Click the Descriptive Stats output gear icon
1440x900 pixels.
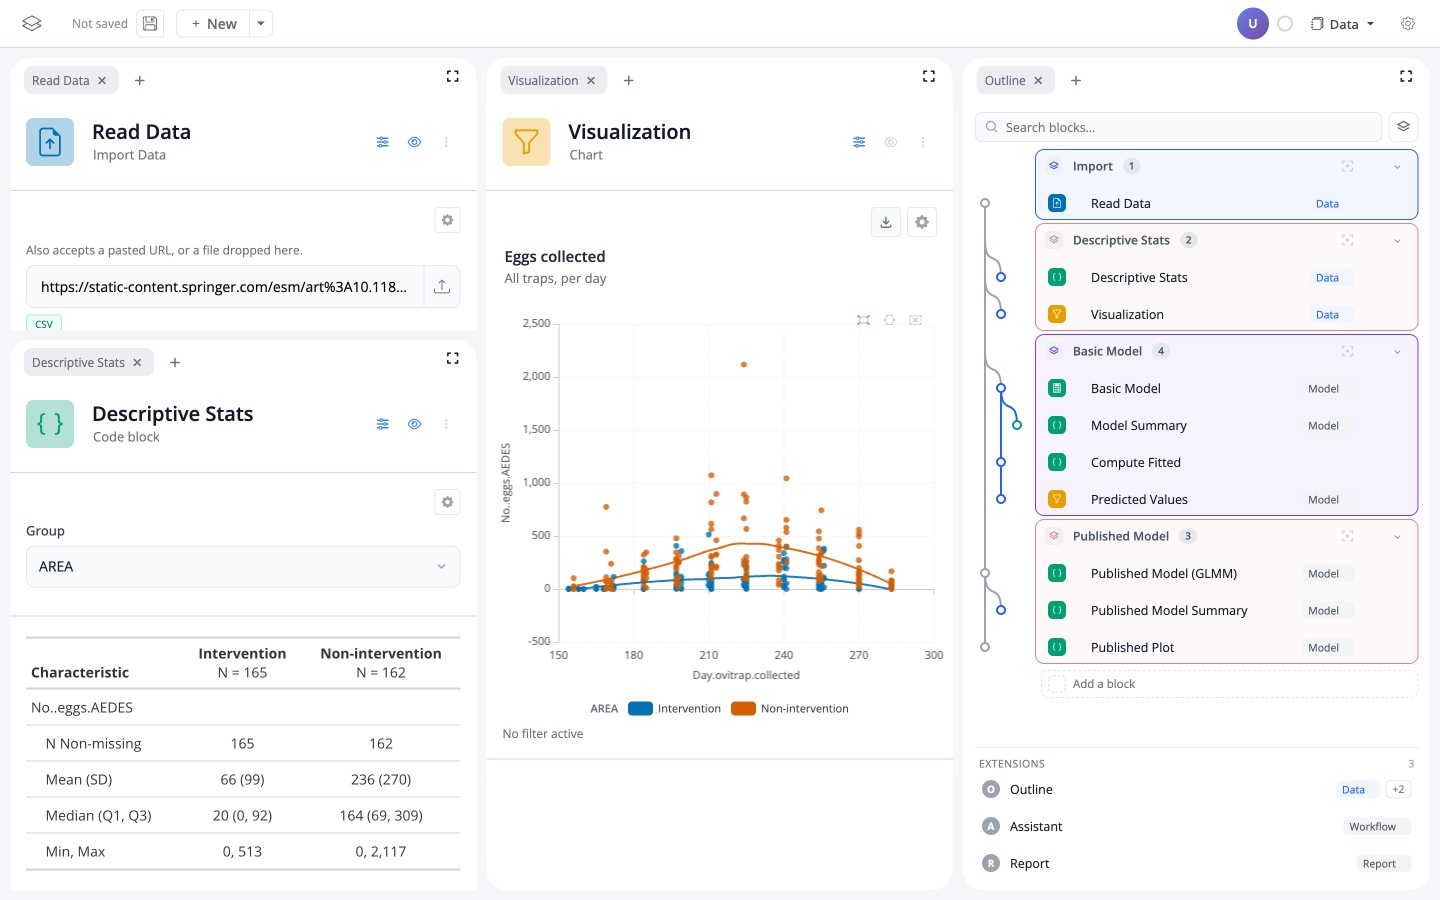click(x=448, y=502)
